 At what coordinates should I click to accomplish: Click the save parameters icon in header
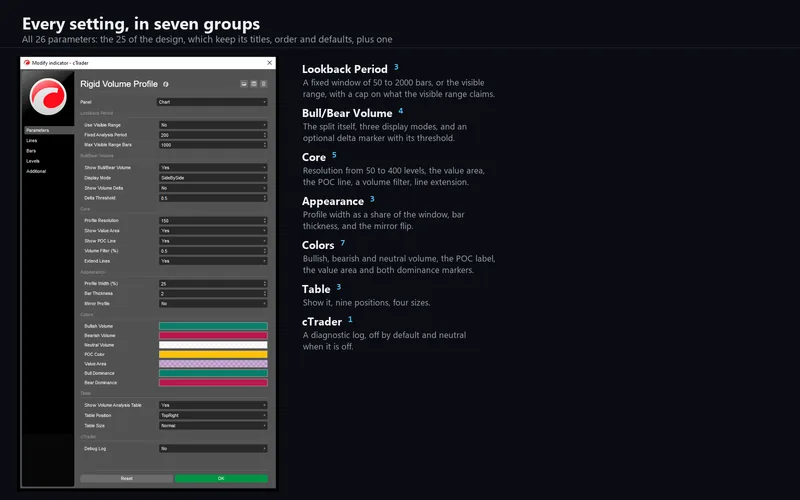254,84
